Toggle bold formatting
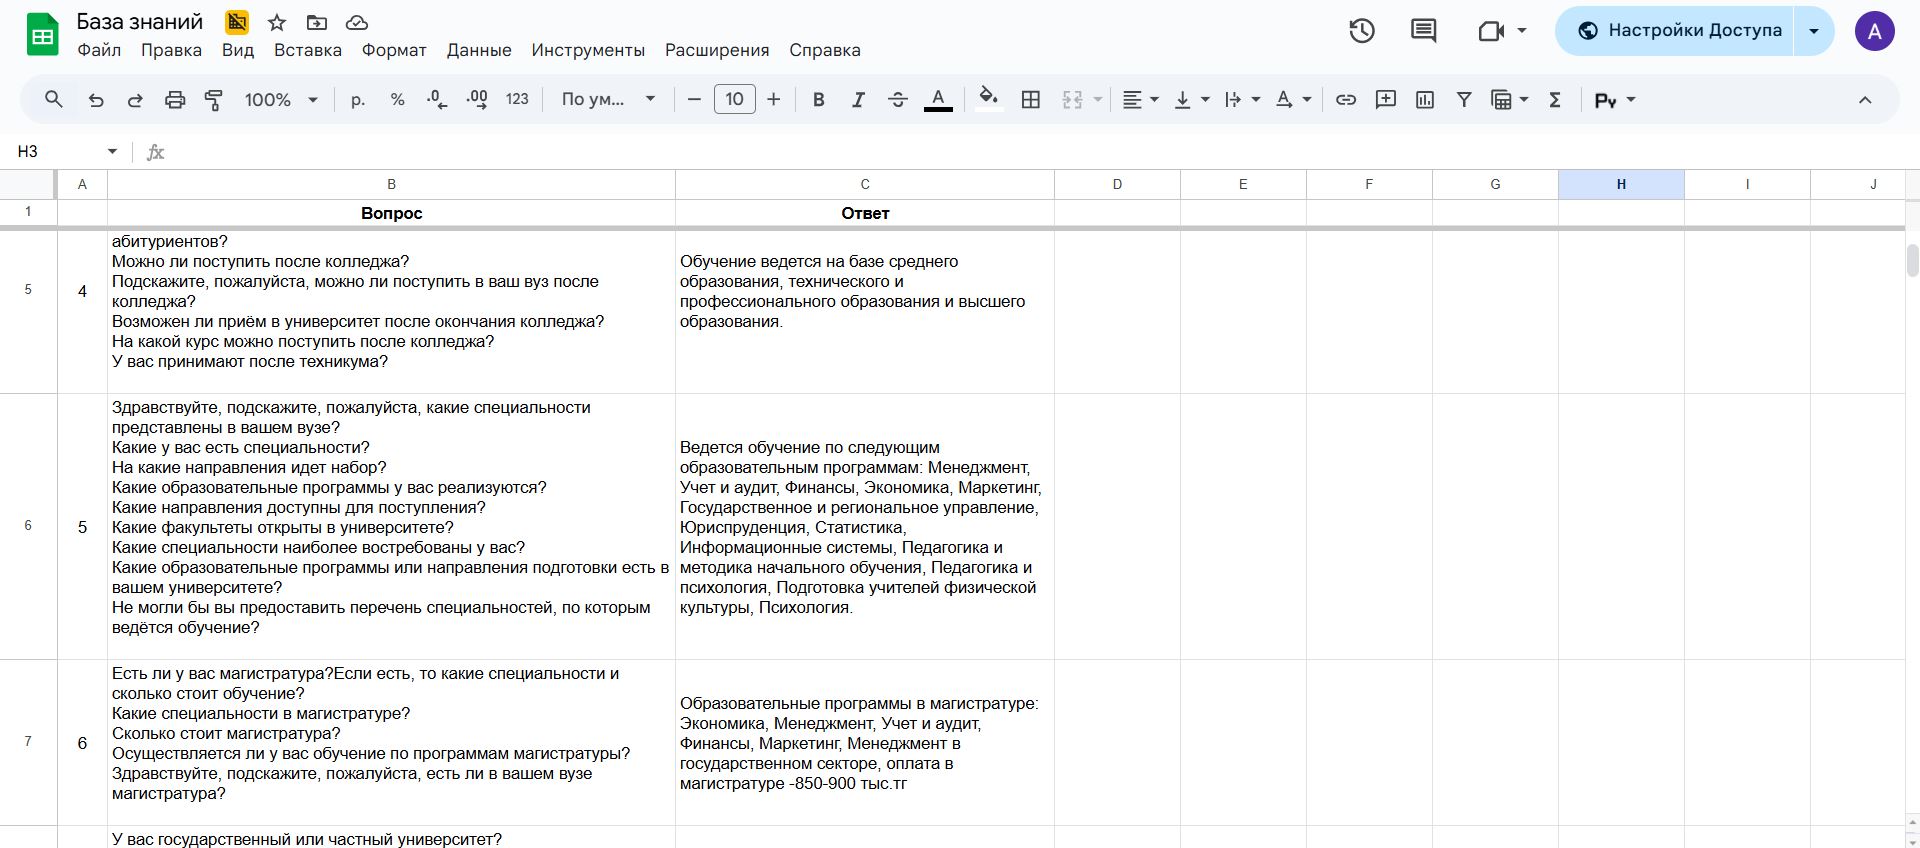Screen dimensions: 1920x848 (x=818, y=99)
